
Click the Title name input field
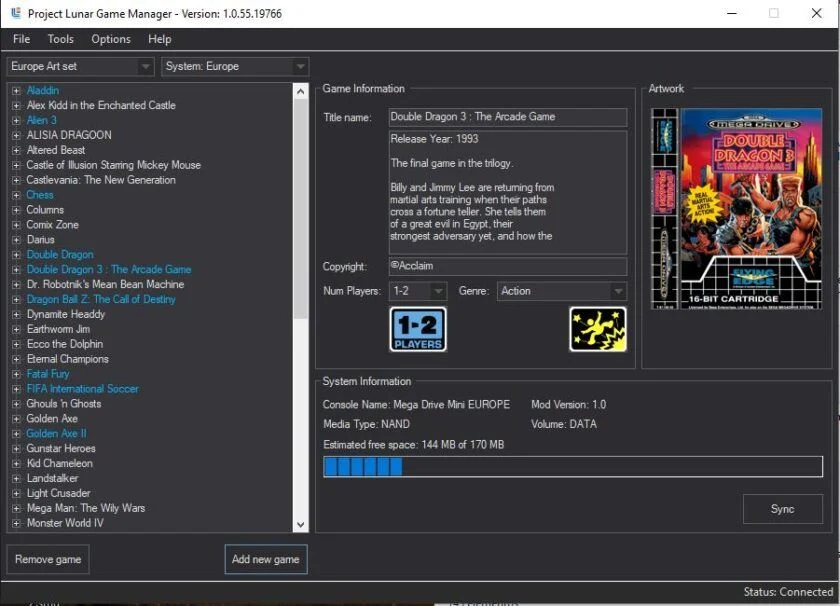pyautogui.click(x=508, y=117)
